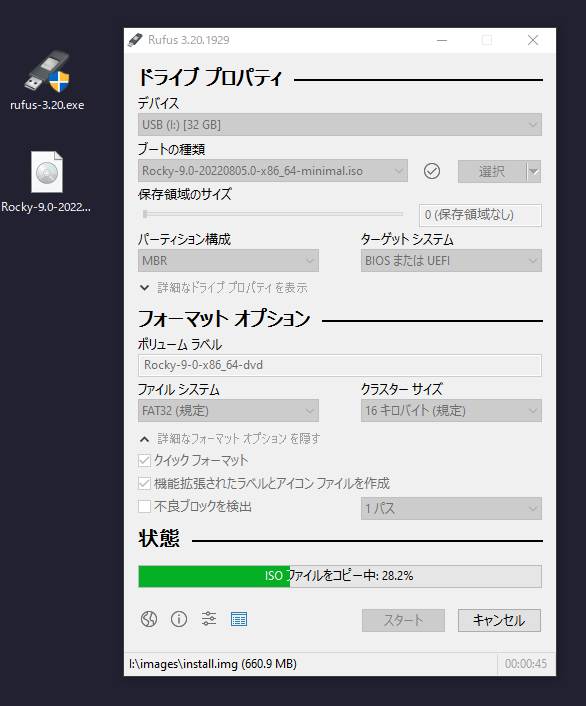This screenshot has height=706, width=586.
Task: Select the Rocky-9.0 ISO desktop file
Action: tap(46, 182)
